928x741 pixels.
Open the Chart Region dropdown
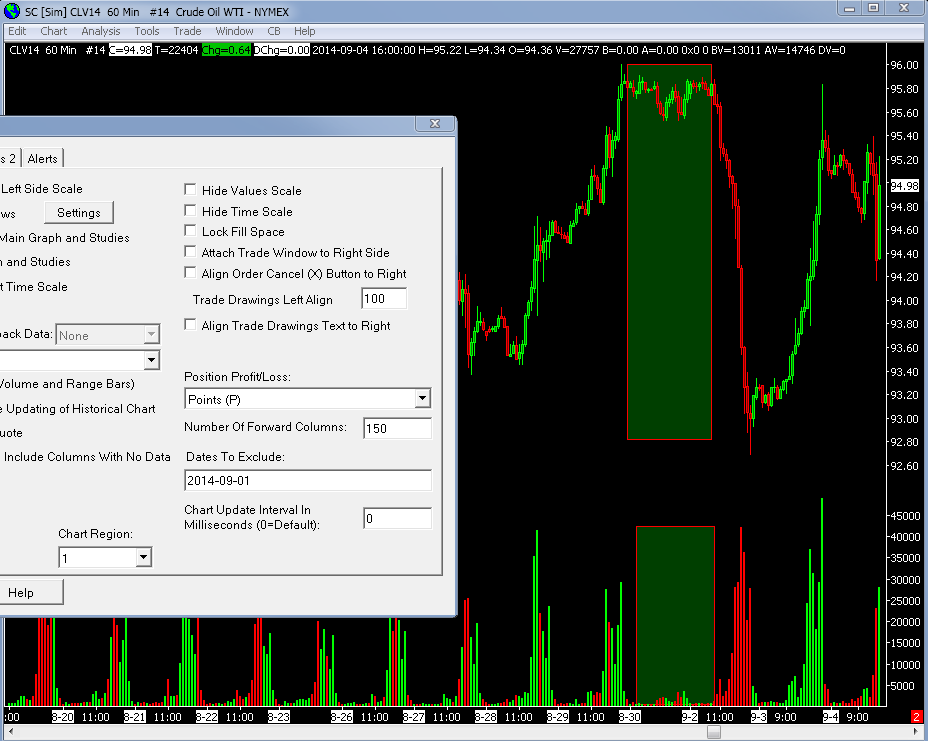pos(143,558)
